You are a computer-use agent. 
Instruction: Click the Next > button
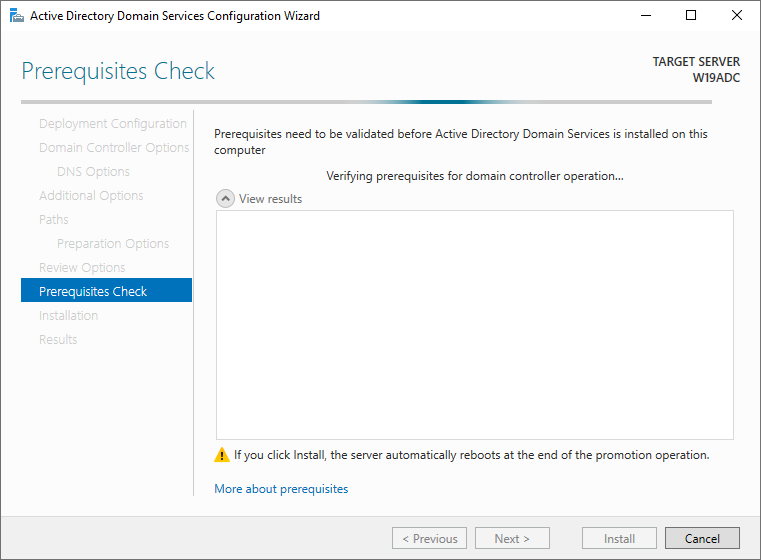click(512, 538)
